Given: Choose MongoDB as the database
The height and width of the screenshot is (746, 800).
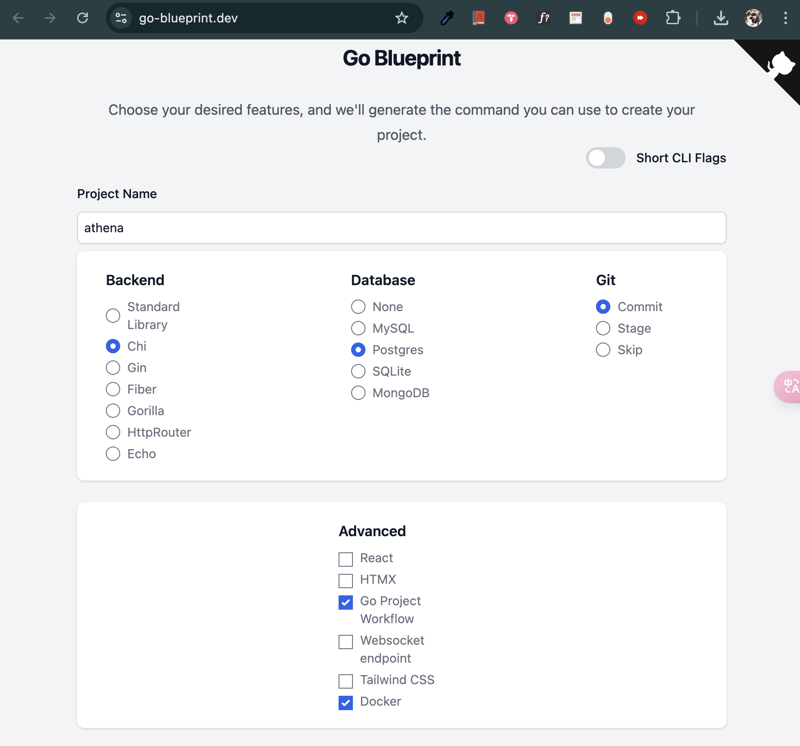Looking at the screenshot, I should point(358,393).
